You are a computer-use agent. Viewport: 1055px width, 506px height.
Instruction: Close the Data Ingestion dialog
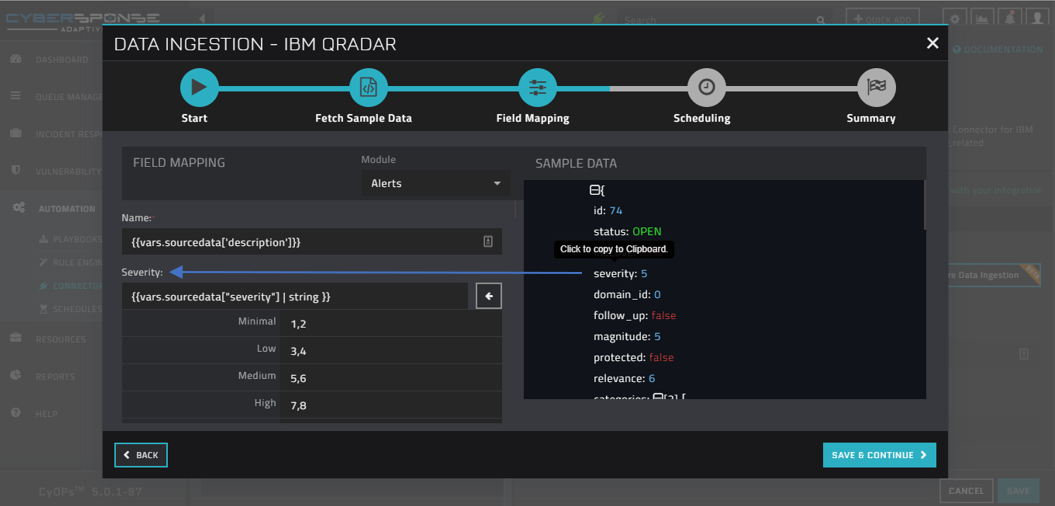(x=932, y=43)
